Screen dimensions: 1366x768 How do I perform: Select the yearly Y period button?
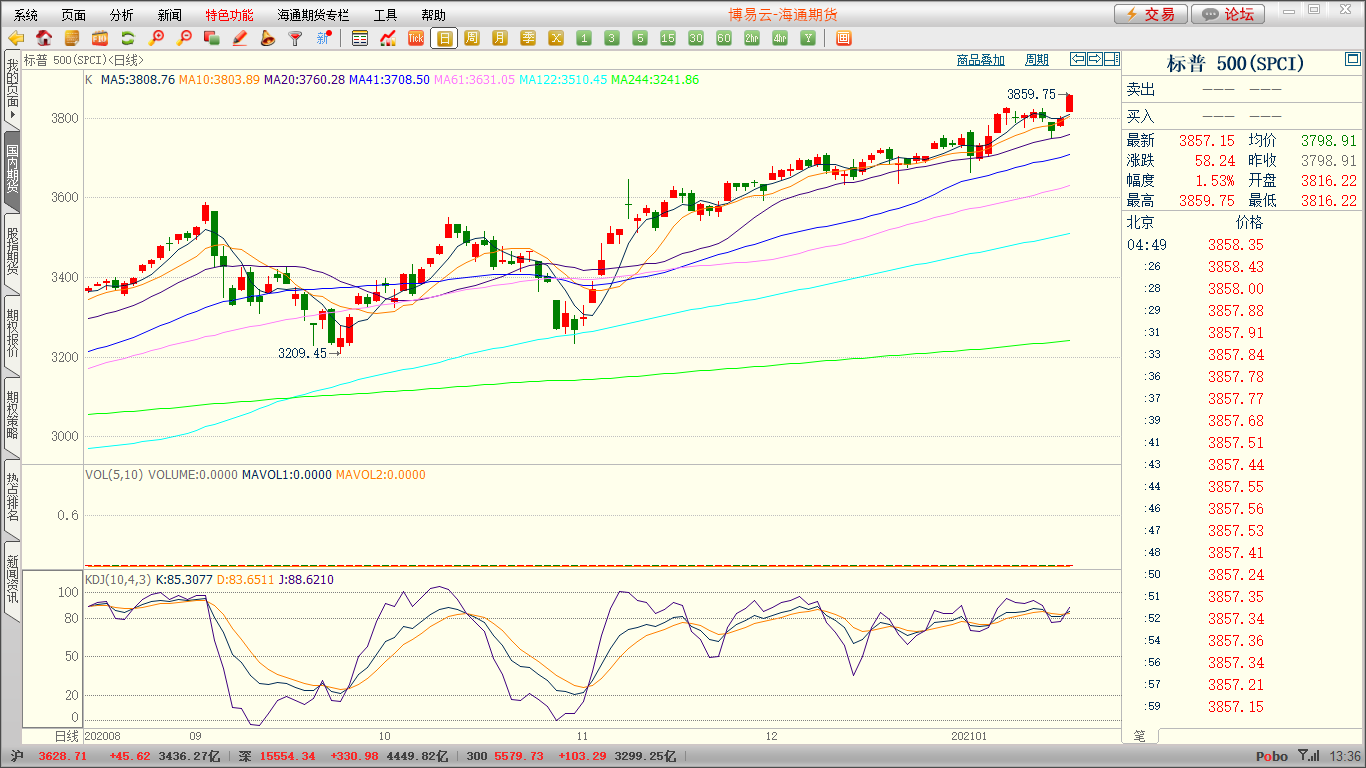coord(808,39)
